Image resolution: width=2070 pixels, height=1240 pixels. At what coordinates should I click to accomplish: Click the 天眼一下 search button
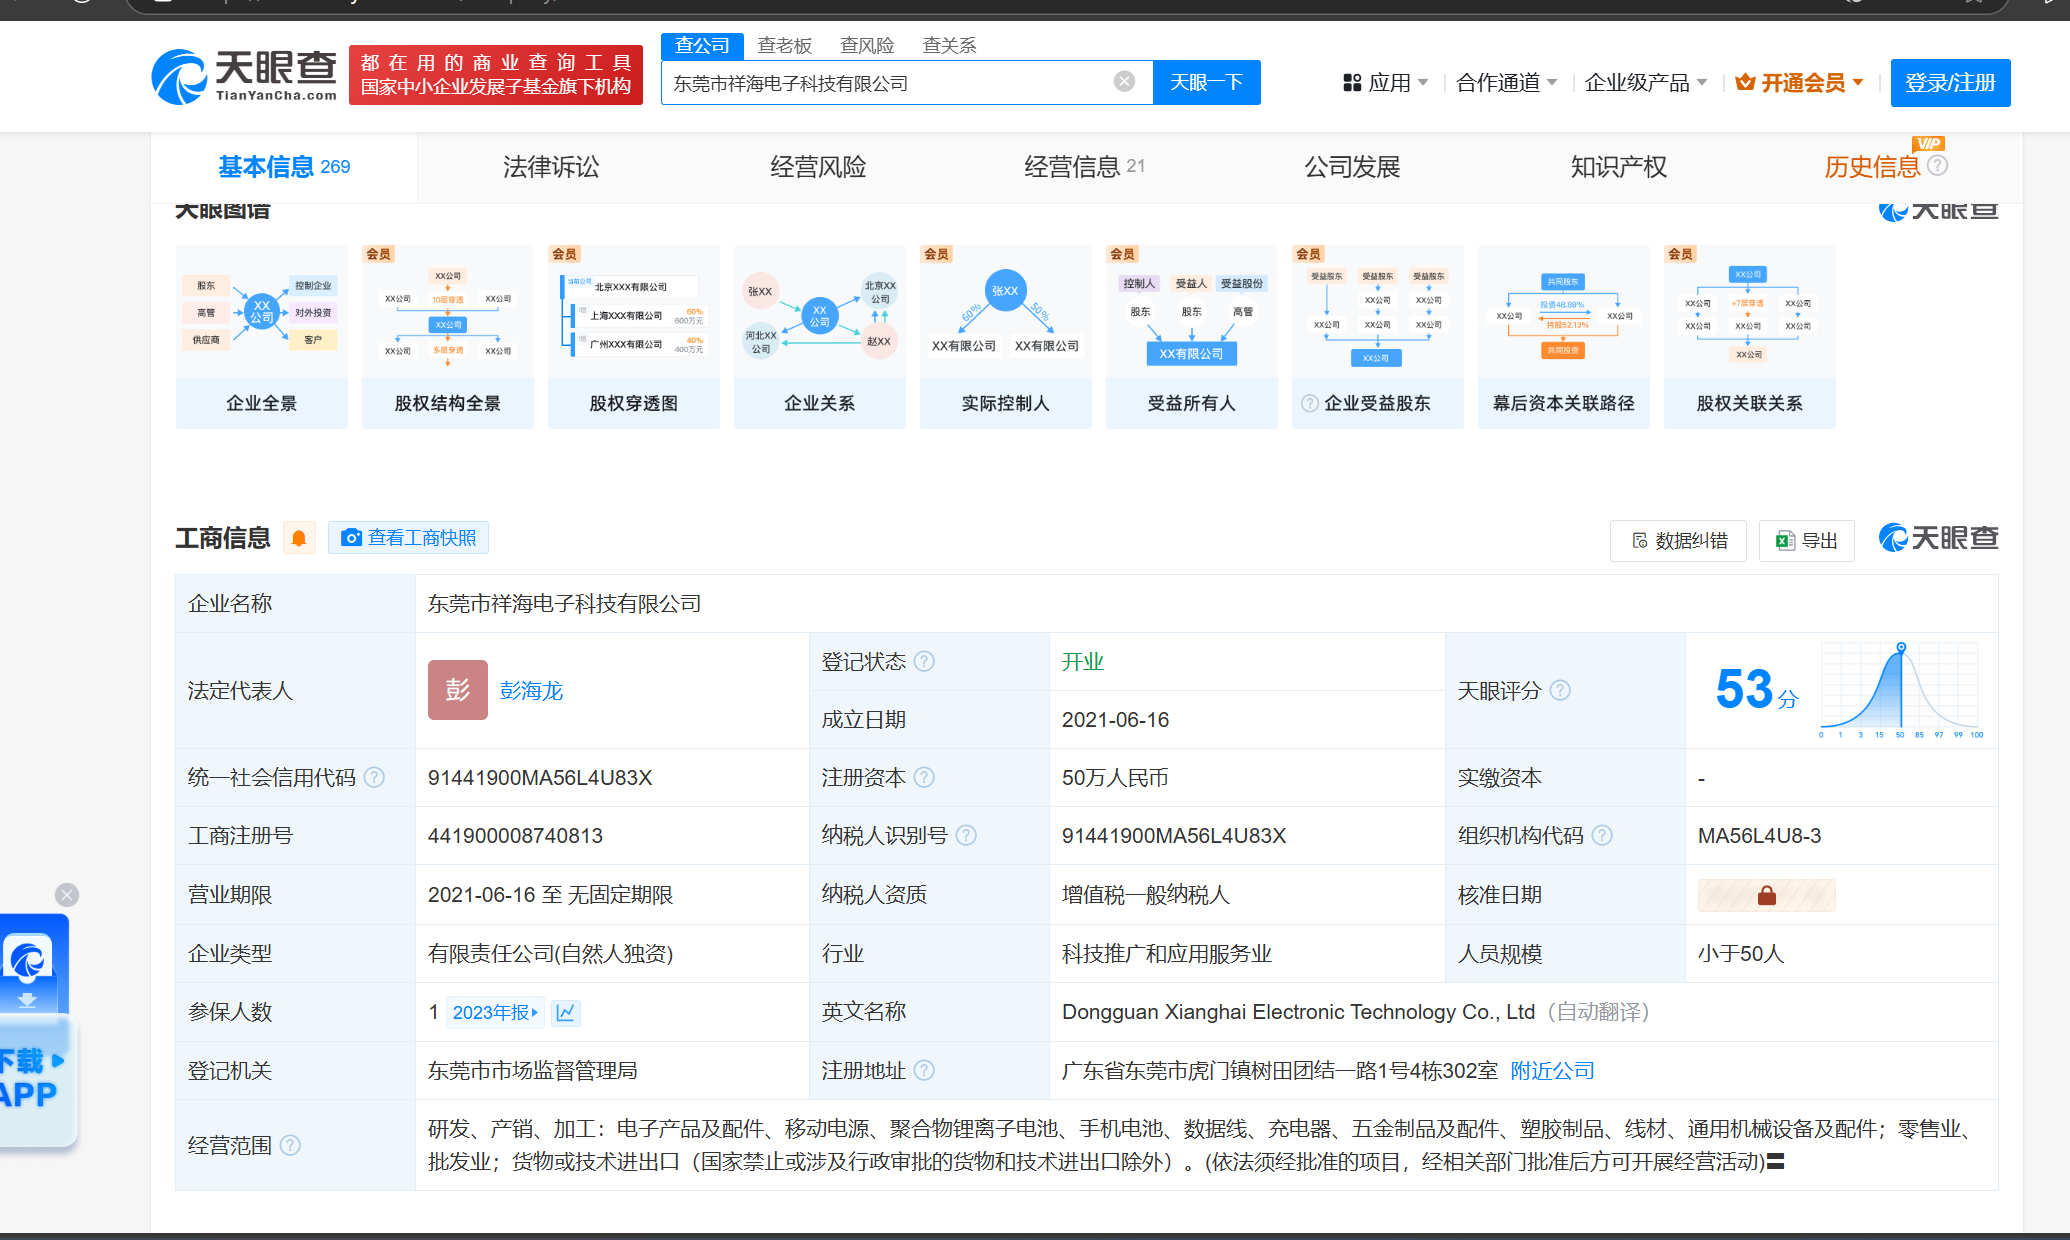tap(1206, 82)
